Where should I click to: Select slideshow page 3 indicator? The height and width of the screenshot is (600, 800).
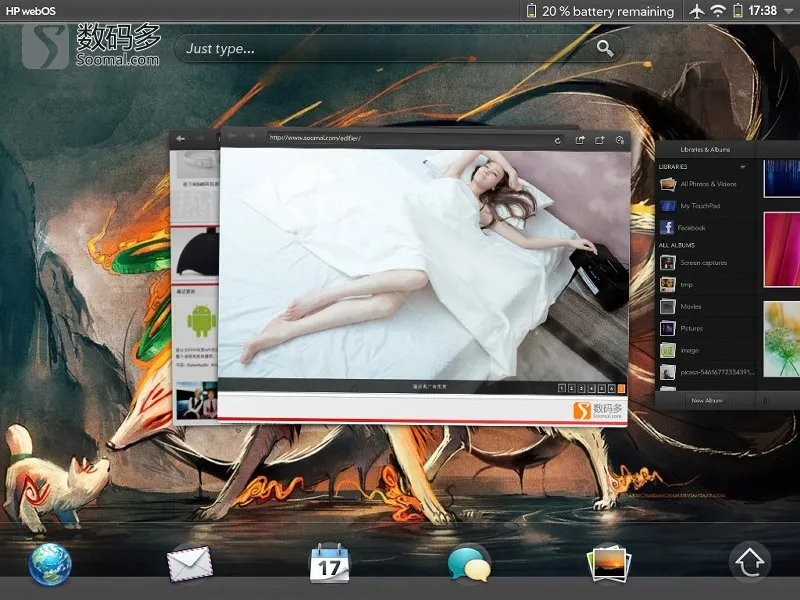(x=582, y=388)
